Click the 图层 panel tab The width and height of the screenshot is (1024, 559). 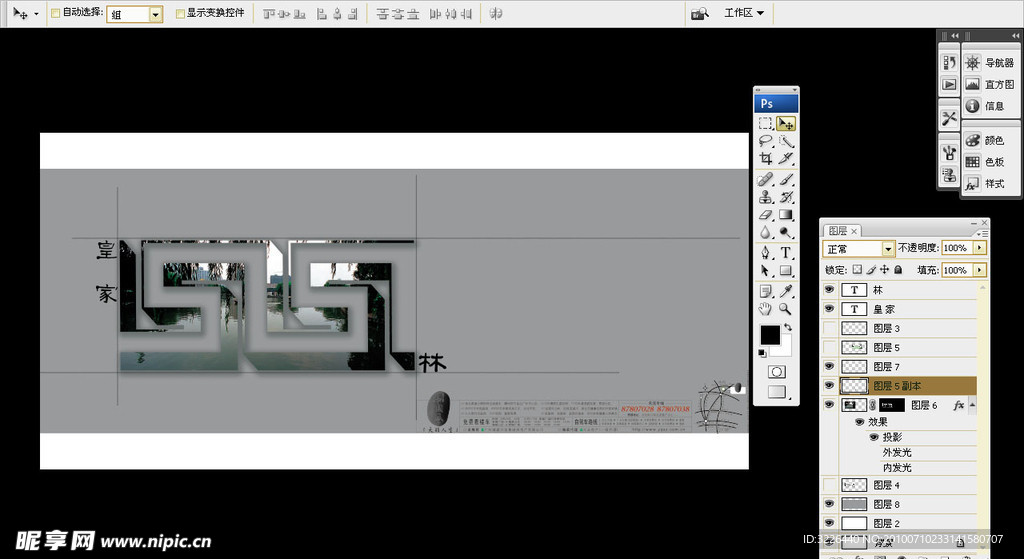tap(837, 230)
